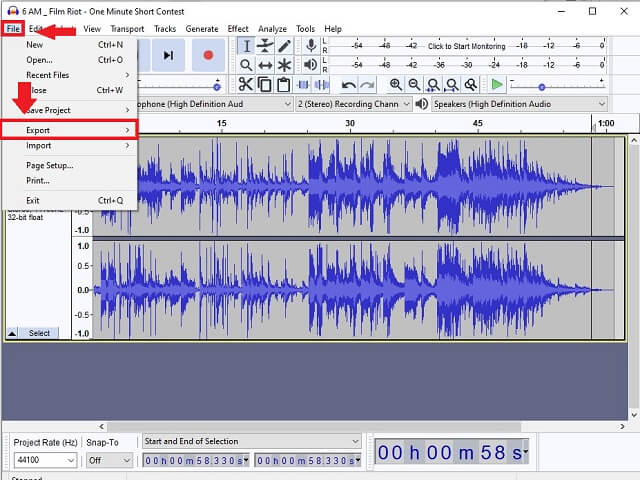Open the Snap-To Off dropdown
Viewport: 640px width, 480px height.
(x=109, y=460)
